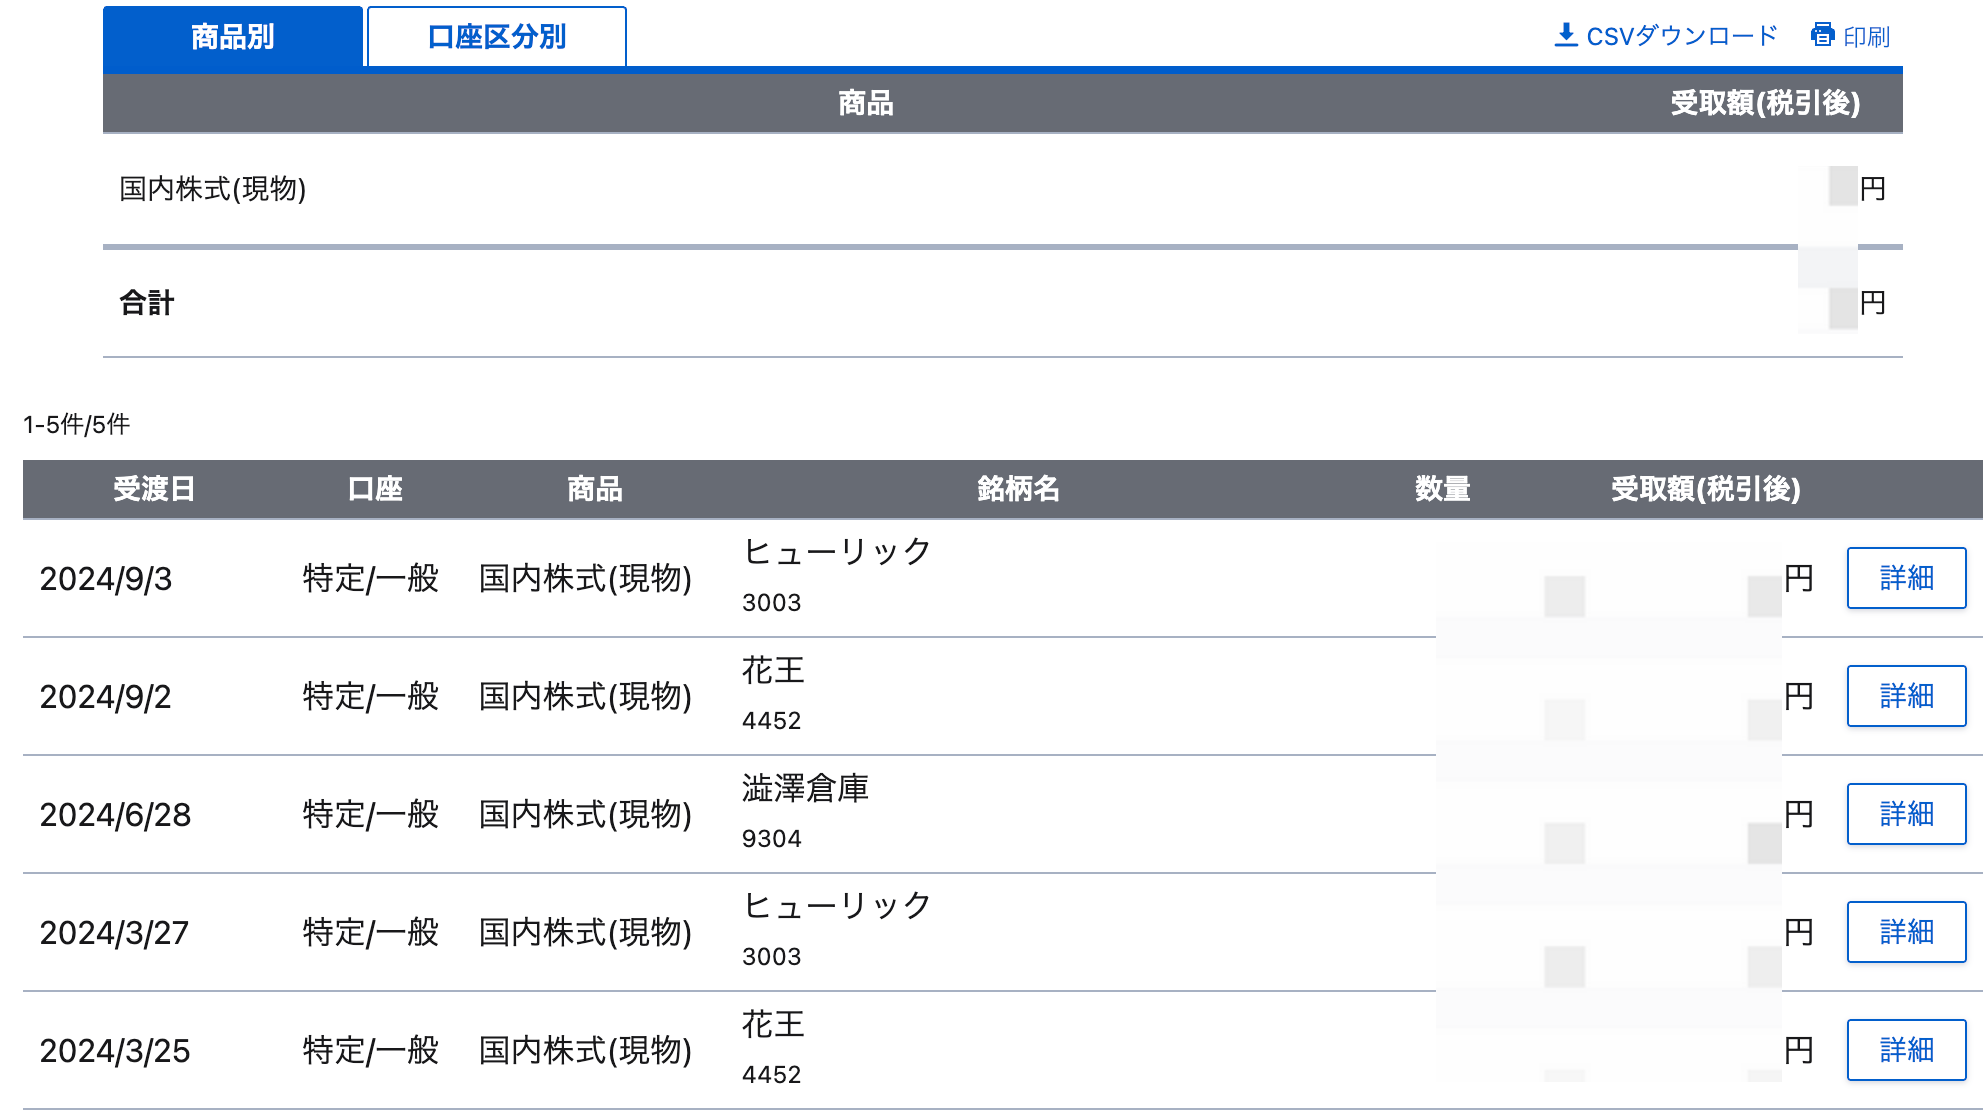Screen dimensions: 1986x1120
Task: Click 国内株式(現物) in the 2024/9/3 row
Action: coord(586,578)
